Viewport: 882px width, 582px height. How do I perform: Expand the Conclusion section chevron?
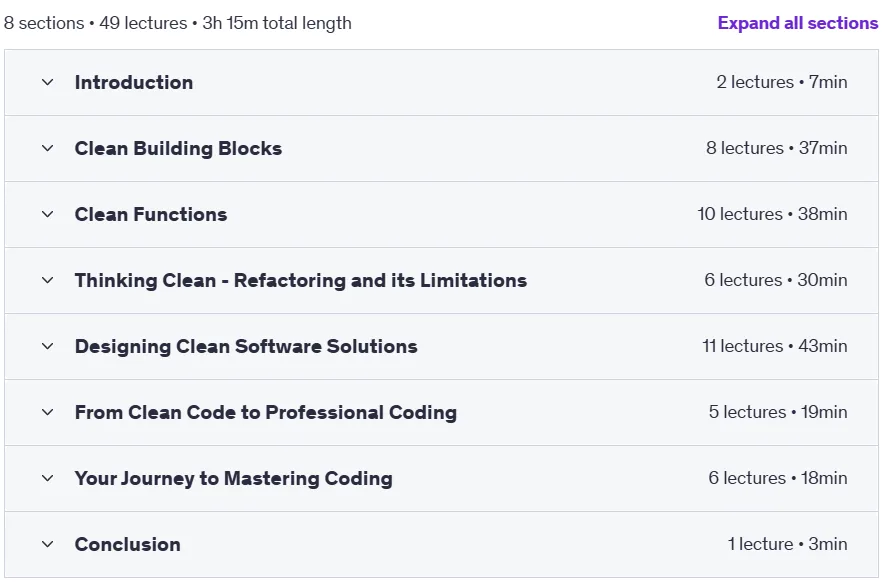point(48,544)
